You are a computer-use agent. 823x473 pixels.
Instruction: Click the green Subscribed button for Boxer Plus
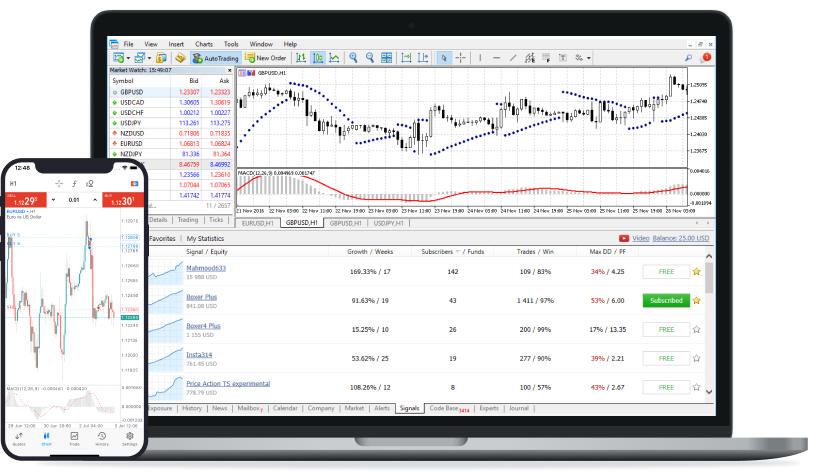tap(666, 300)
